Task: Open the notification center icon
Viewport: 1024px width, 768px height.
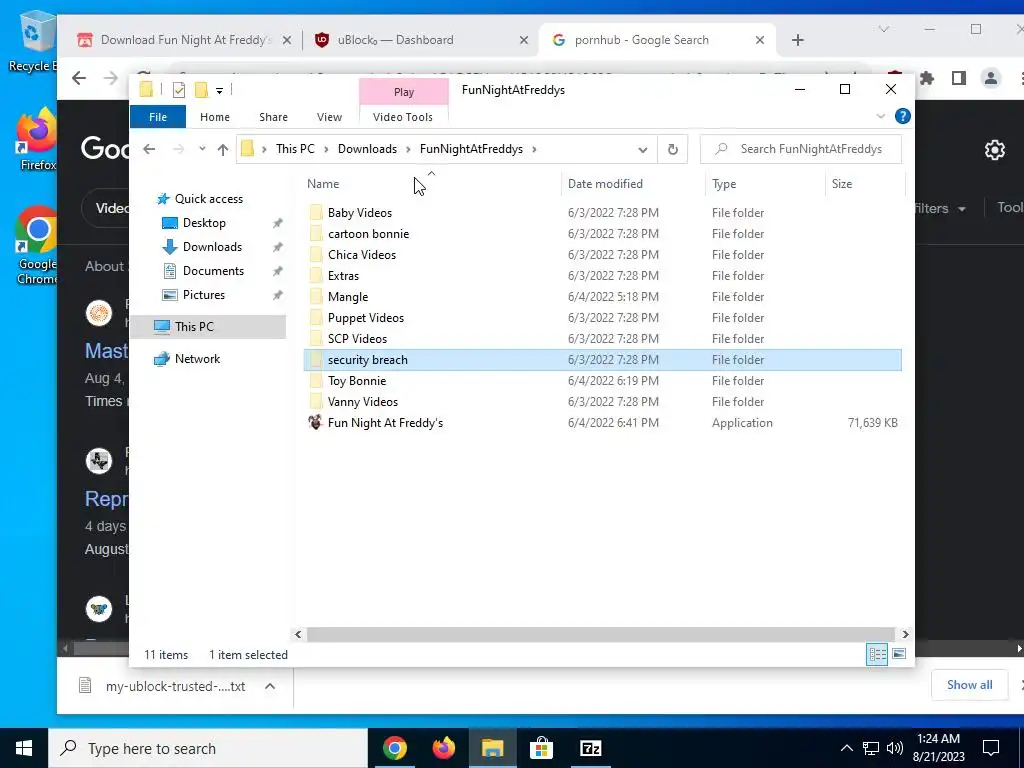Action: [x=991, y=748]
